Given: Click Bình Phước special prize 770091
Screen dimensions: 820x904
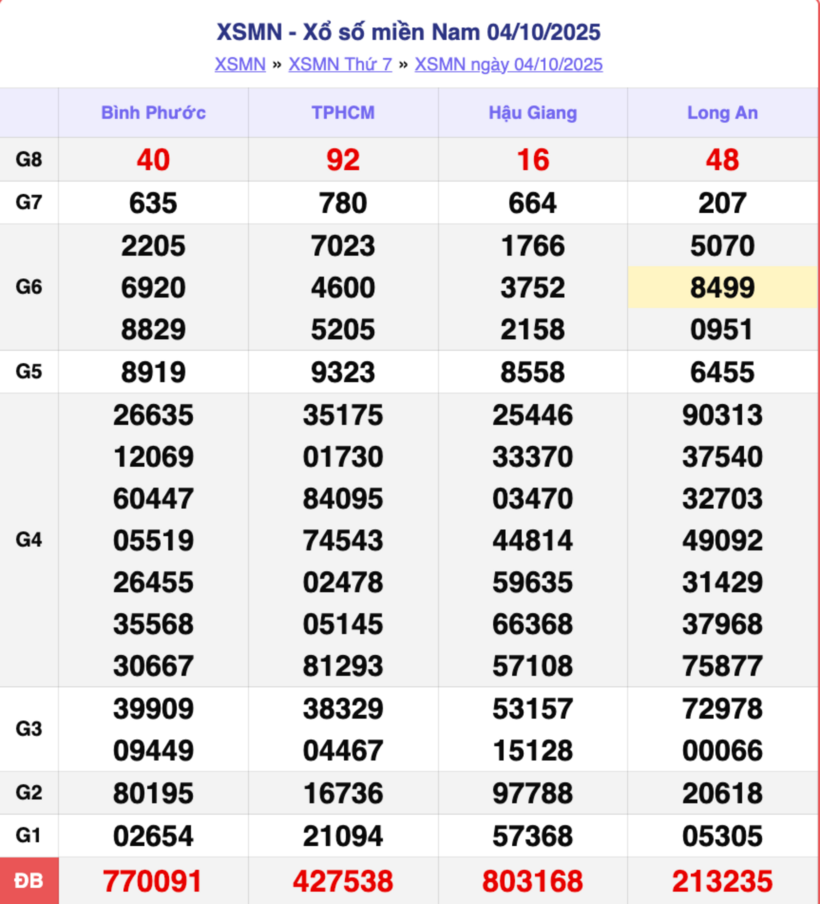Looking at the screenshot, I should coord(153,881).
